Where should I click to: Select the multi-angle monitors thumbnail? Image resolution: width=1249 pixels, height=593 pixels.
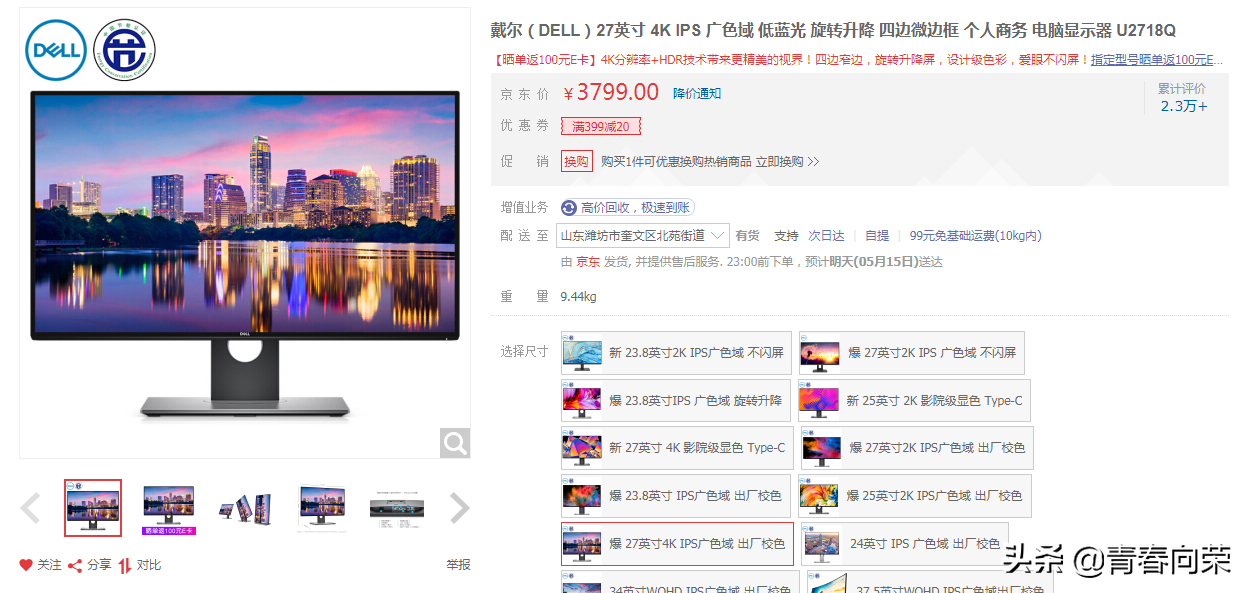(x=245, y=508)
